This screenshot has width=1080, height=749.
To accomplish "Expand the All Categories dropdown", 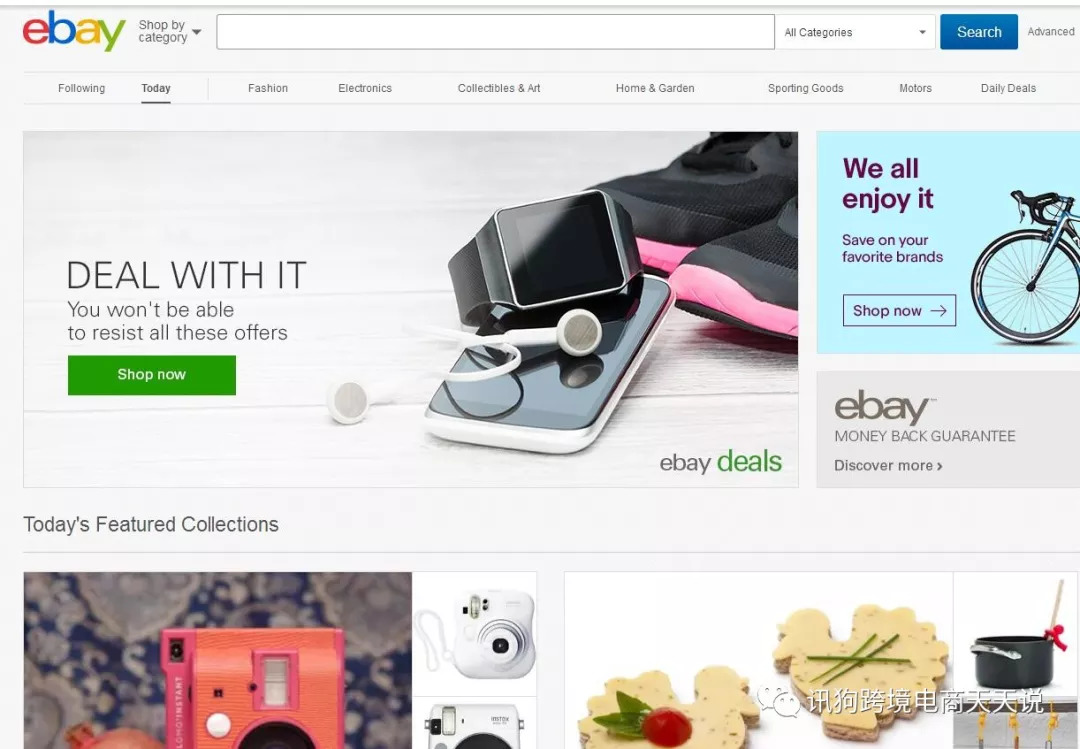I will point(855,32).
